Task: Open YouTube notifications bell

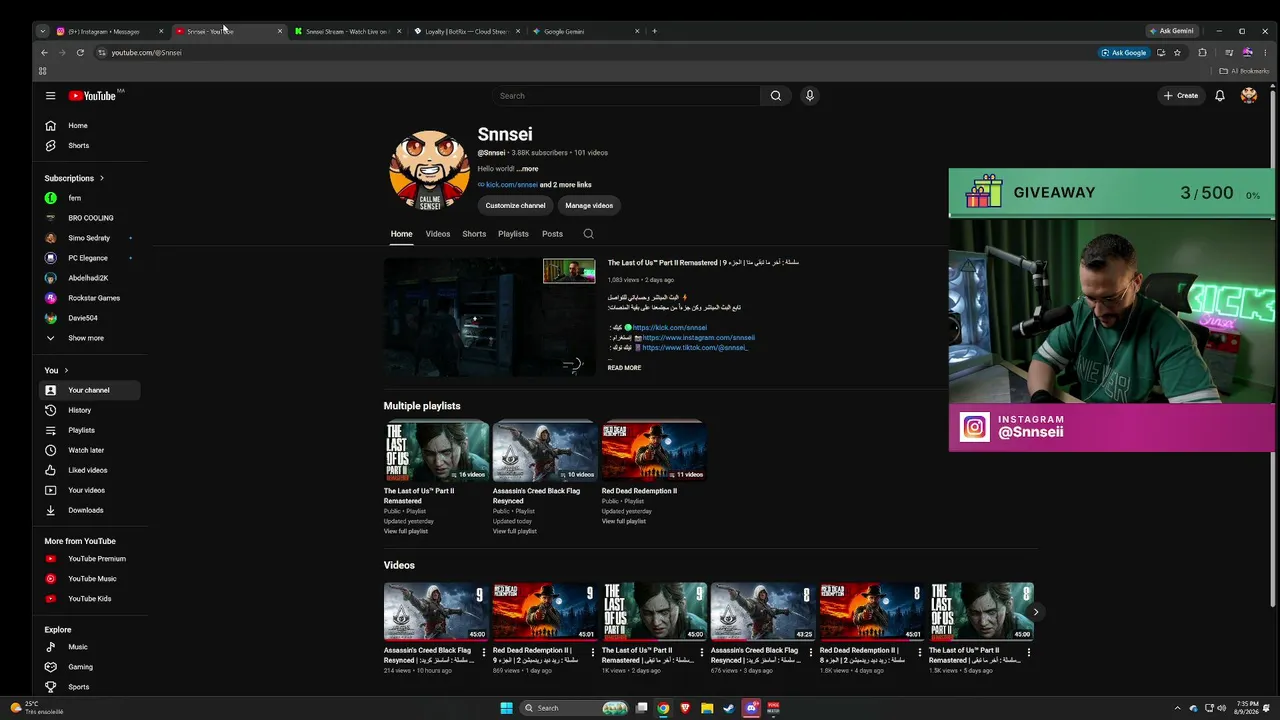Action: [1220, 96]
